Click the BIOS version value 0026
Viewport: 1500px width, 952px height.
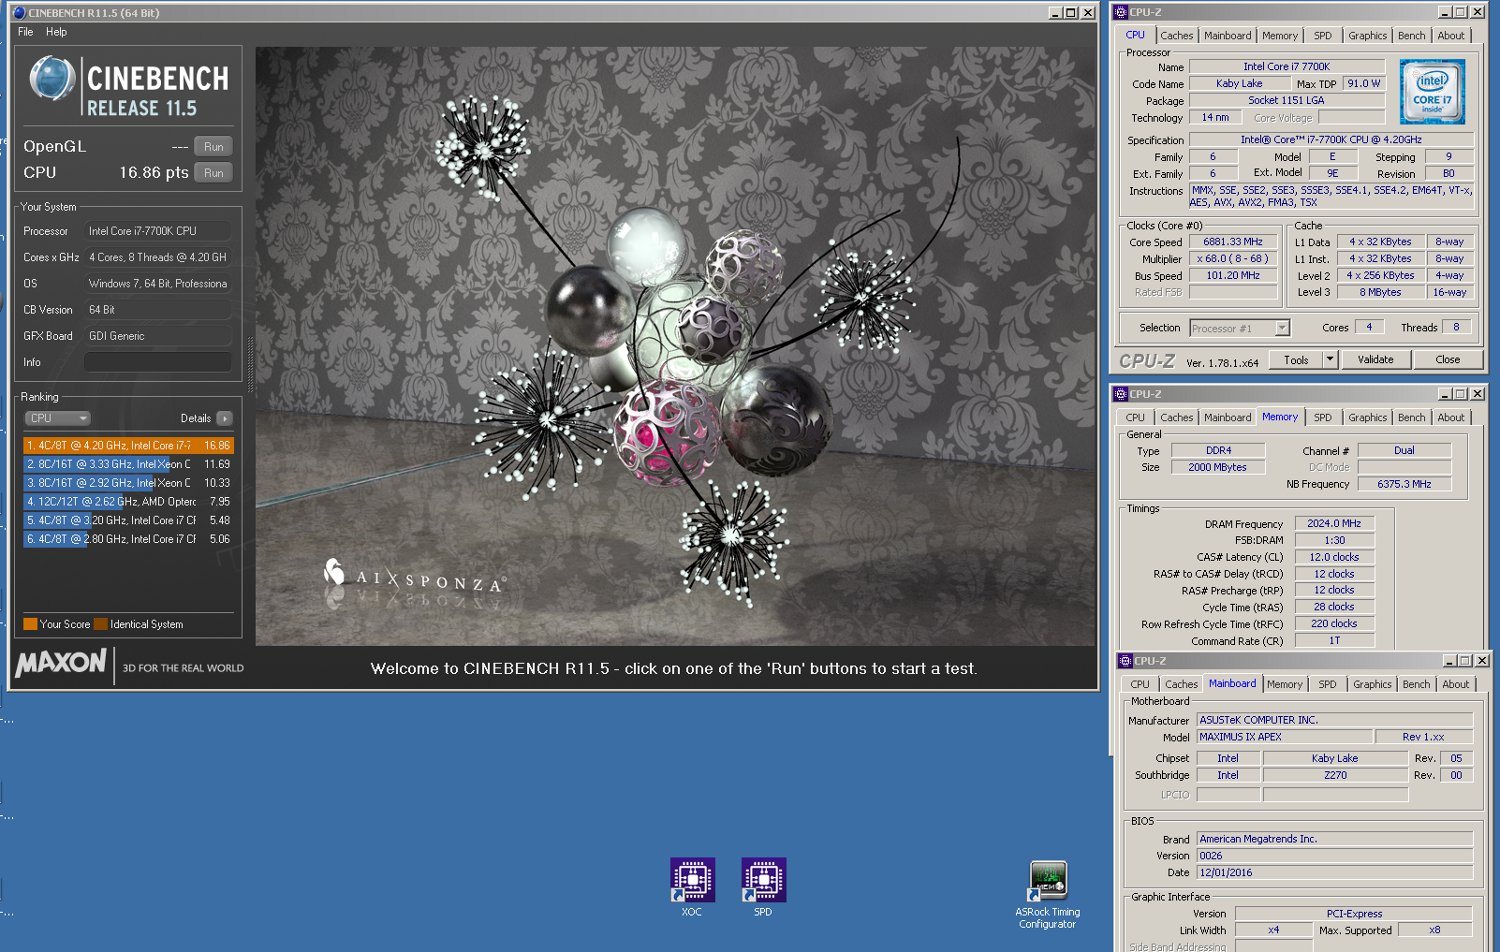[1335, 856]
